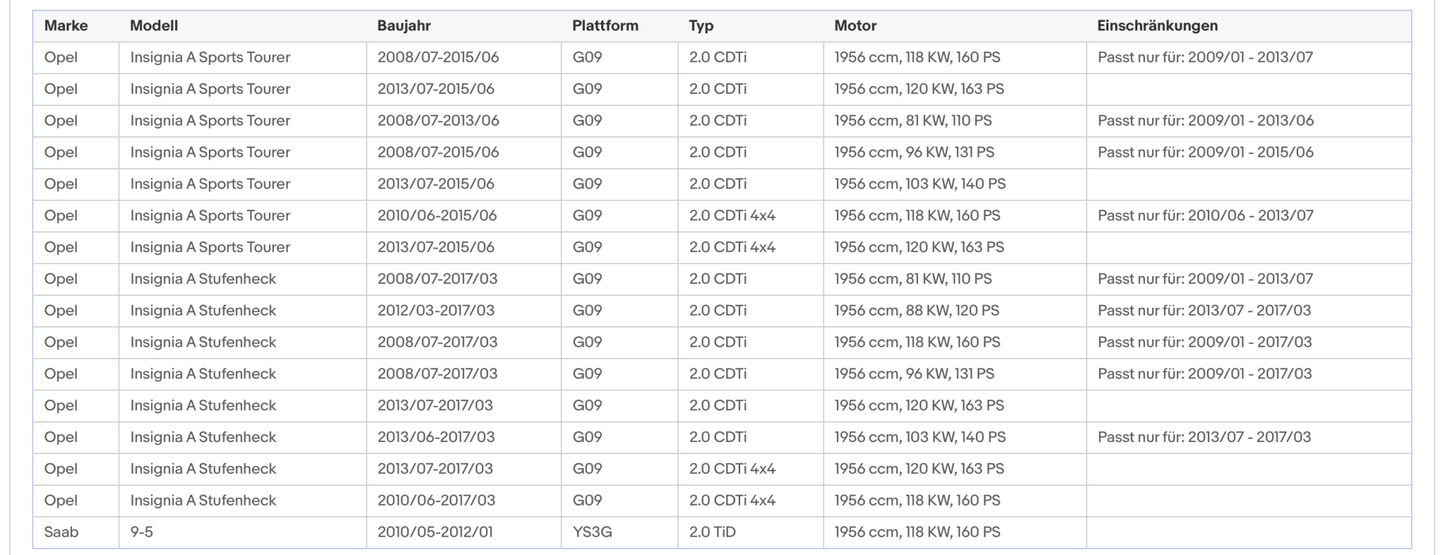The width and height of the screenshot is (1445, 555).
Task: Click restriction 'Passt nur für: 2010/06 - 2013/07'
Action: (1205, 216)
